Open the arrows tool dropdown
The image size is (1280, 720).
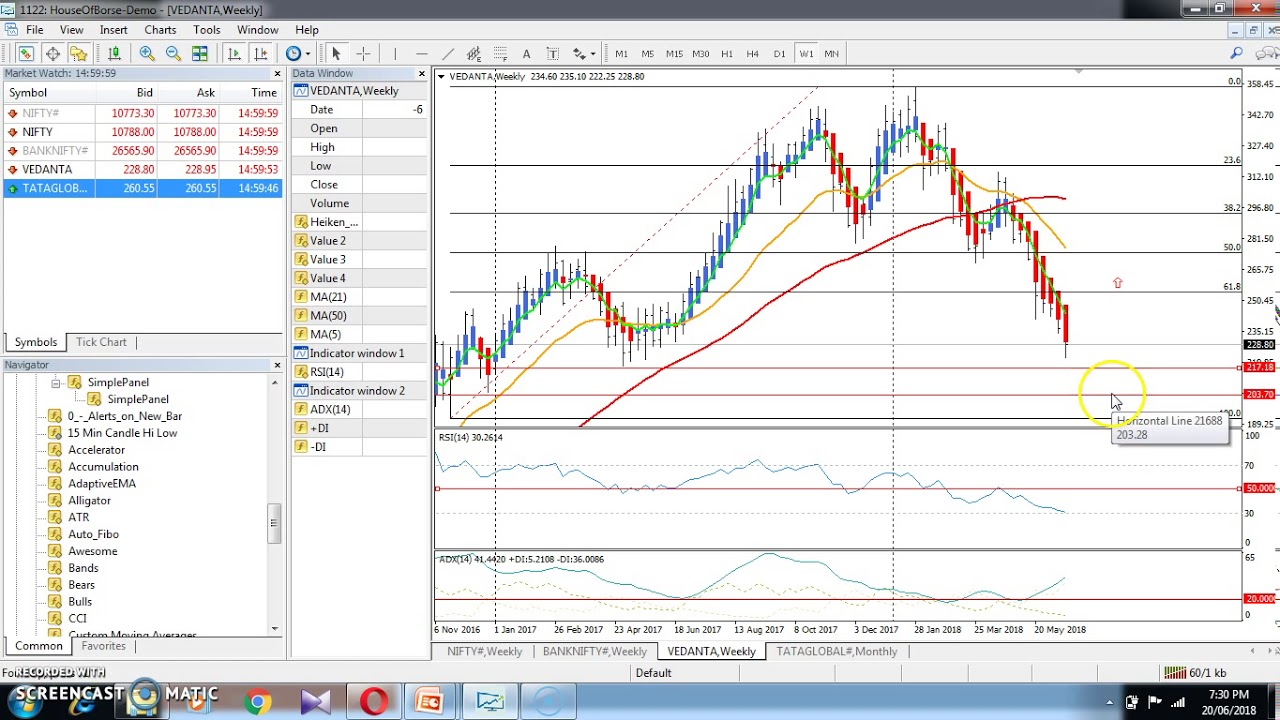pyautogui.click(x=593, y=53)
